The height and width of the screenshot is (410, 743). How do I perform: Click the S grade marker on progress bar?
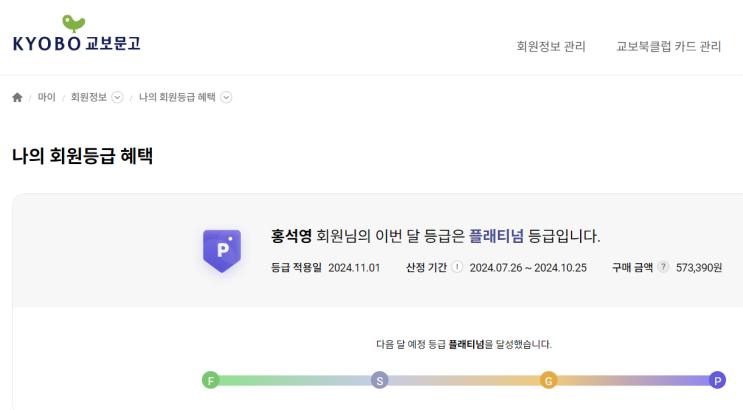380,380
